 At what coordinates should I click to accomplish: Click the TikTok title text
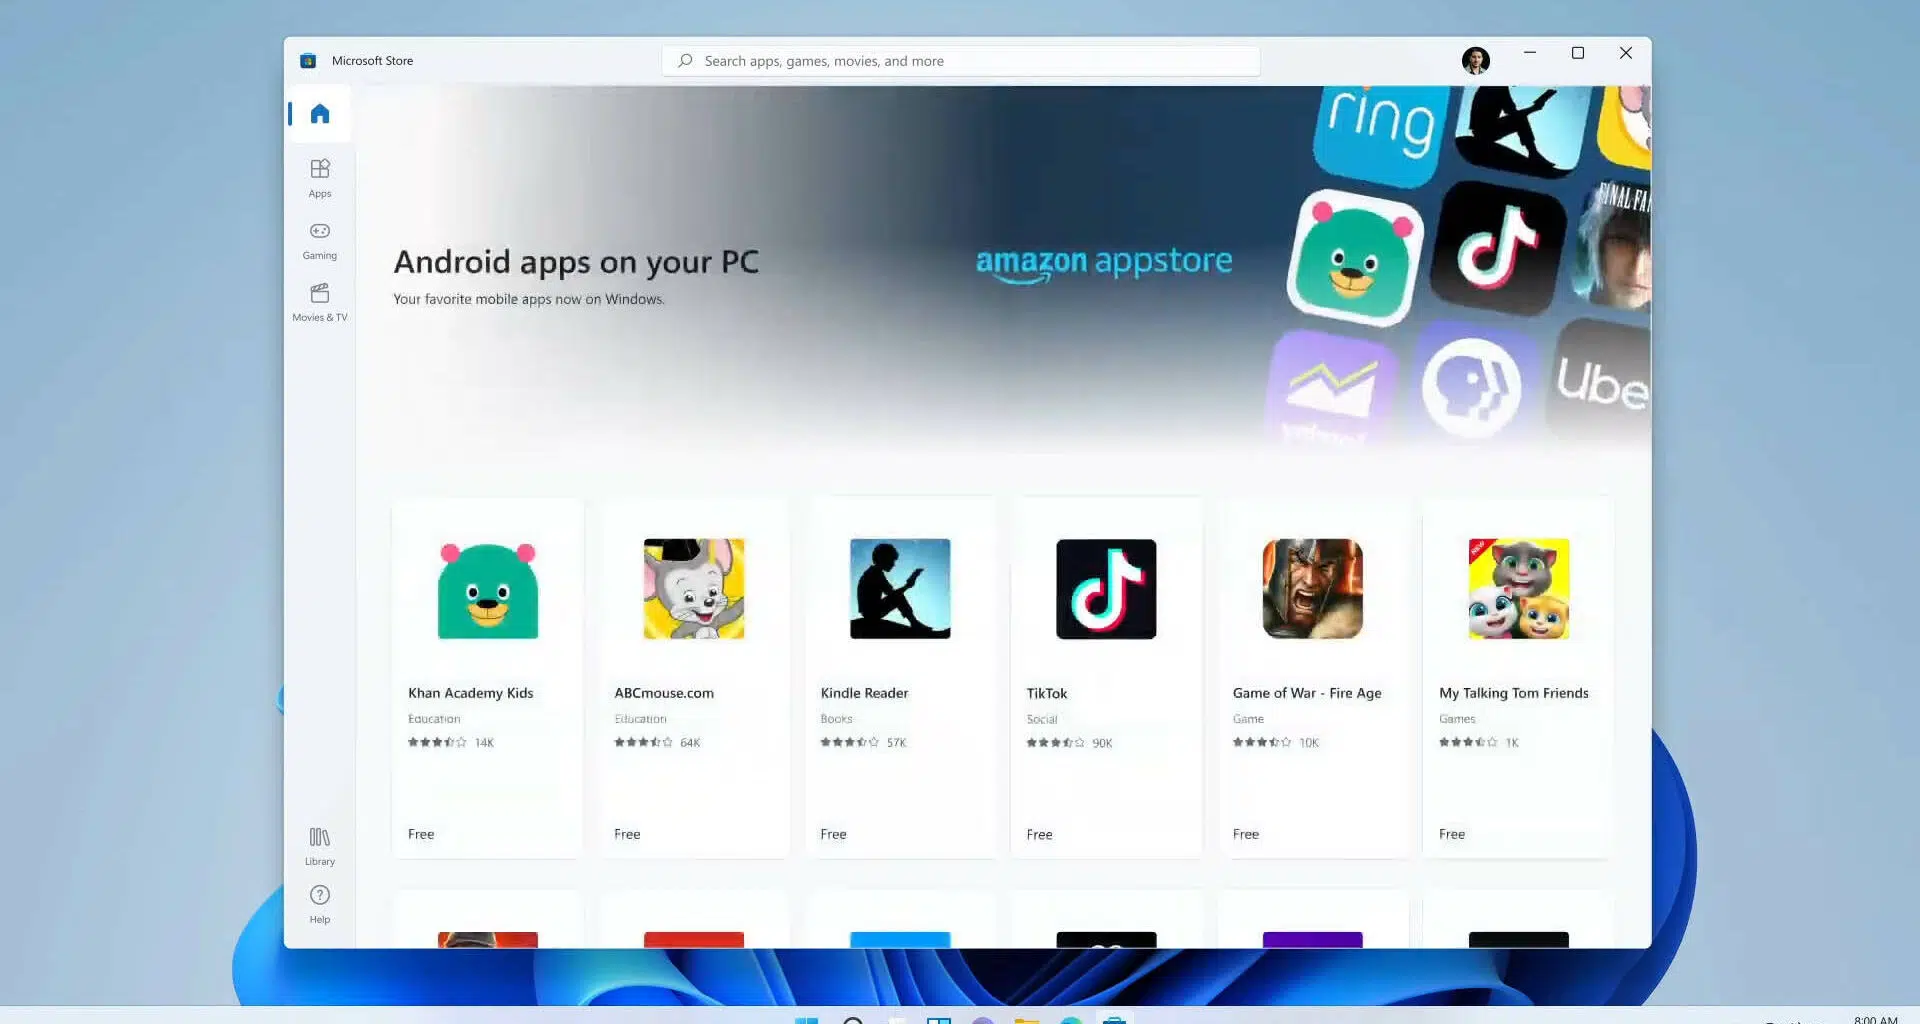coord(1047,693)
